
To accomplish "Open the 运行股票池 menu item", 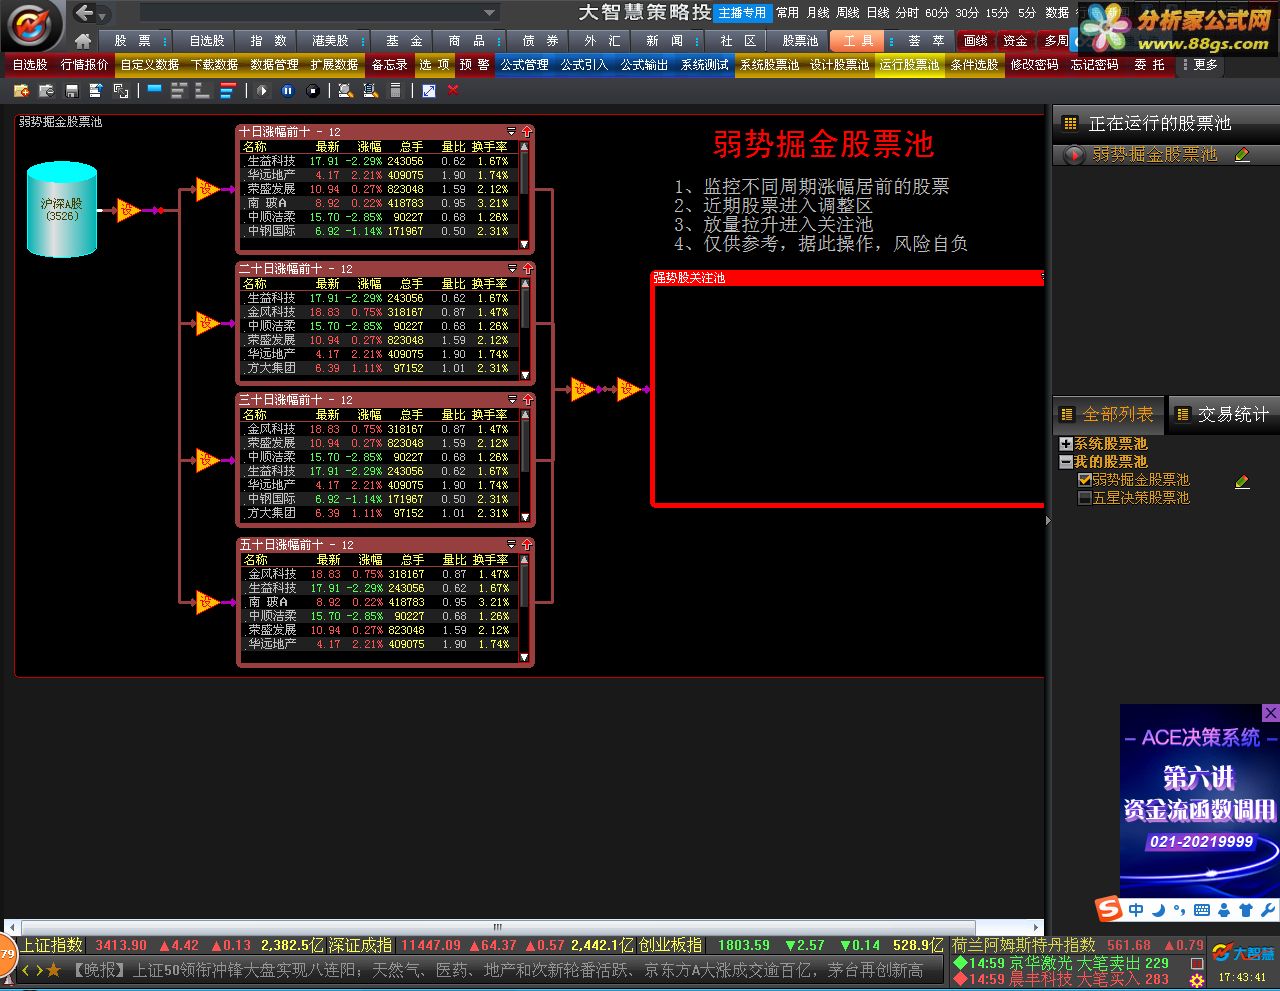I will (909, 65).
